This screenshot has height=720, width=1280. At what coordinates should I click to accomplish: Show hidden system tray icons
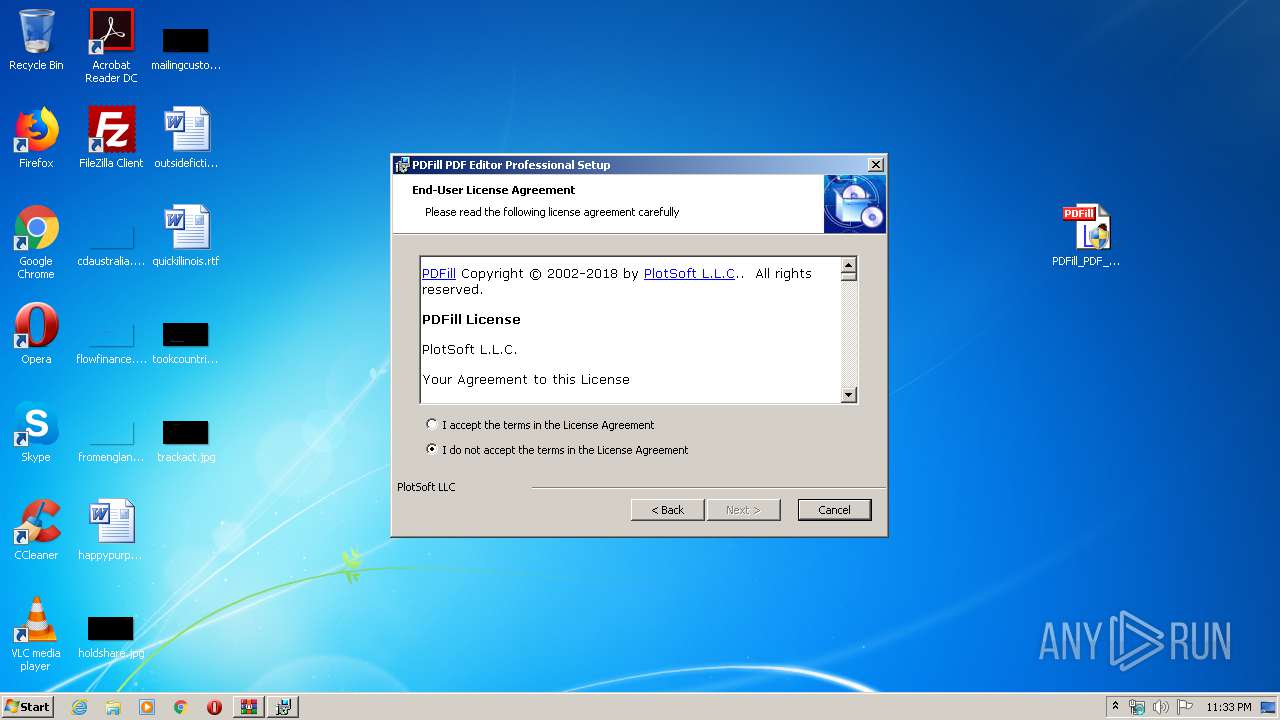click(1115, 706)
